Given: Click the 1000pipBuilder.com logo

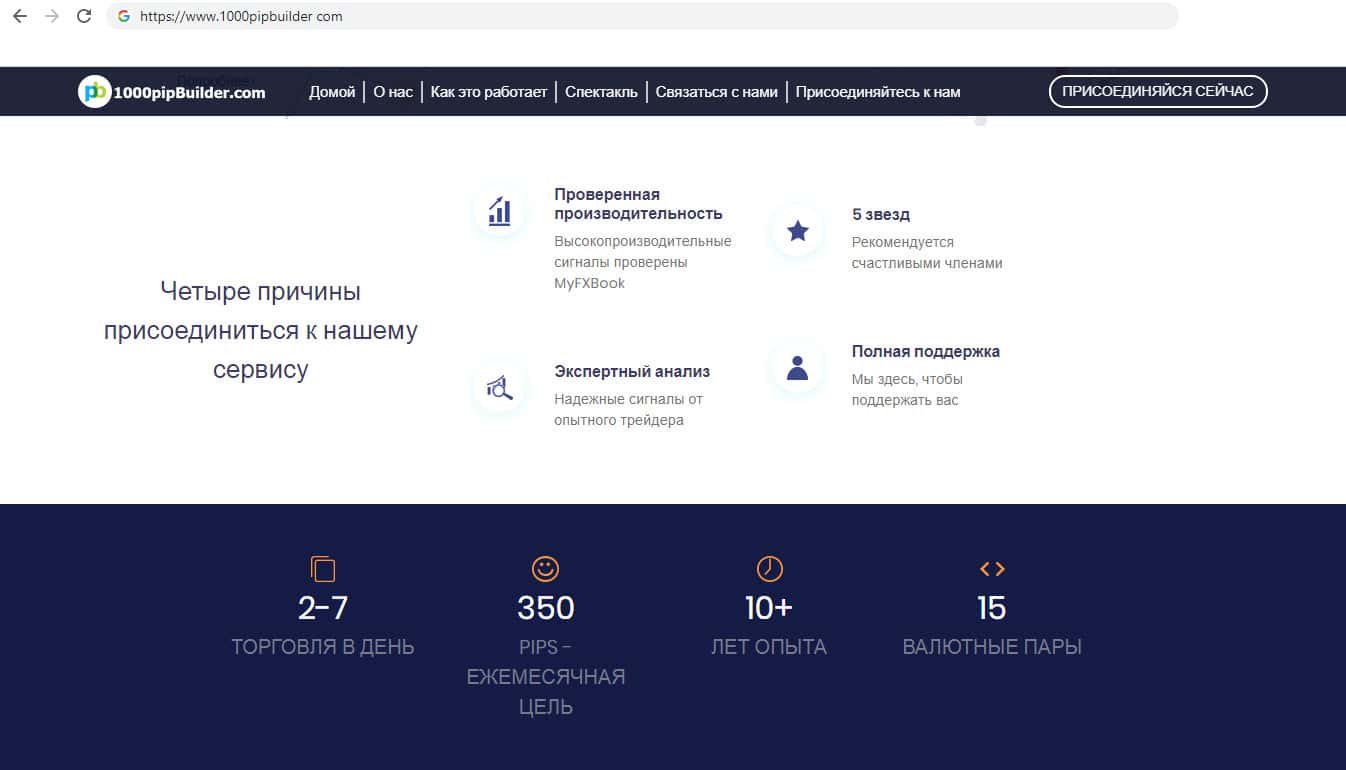Looking at the screenshot, I should click(172, 92).
